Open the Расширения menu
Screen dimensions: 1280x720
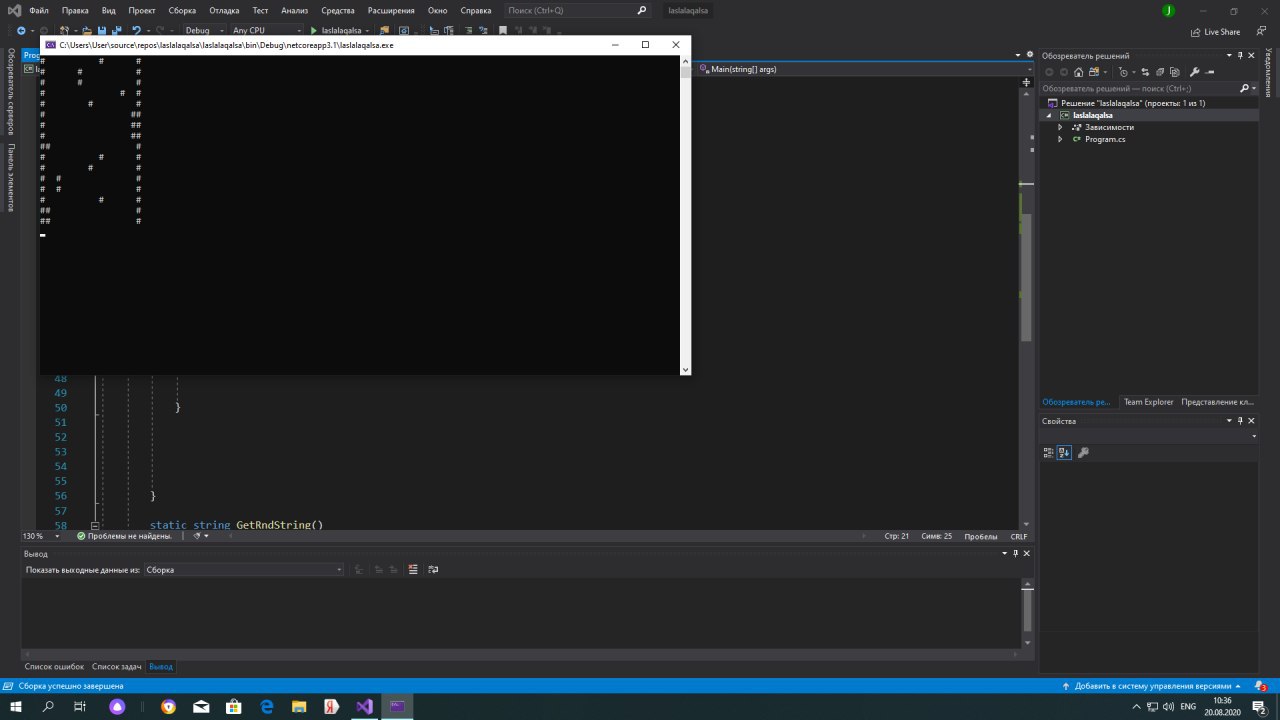[391, 10]
